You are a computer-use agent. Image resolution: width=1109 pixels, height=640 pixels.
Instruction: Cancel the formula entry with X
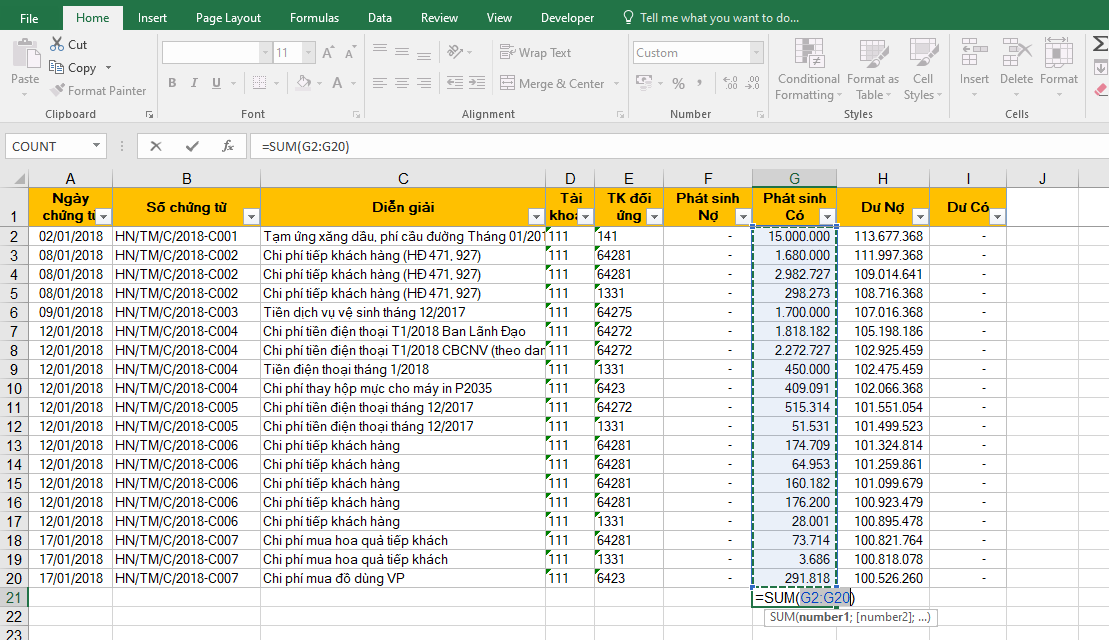156,146
